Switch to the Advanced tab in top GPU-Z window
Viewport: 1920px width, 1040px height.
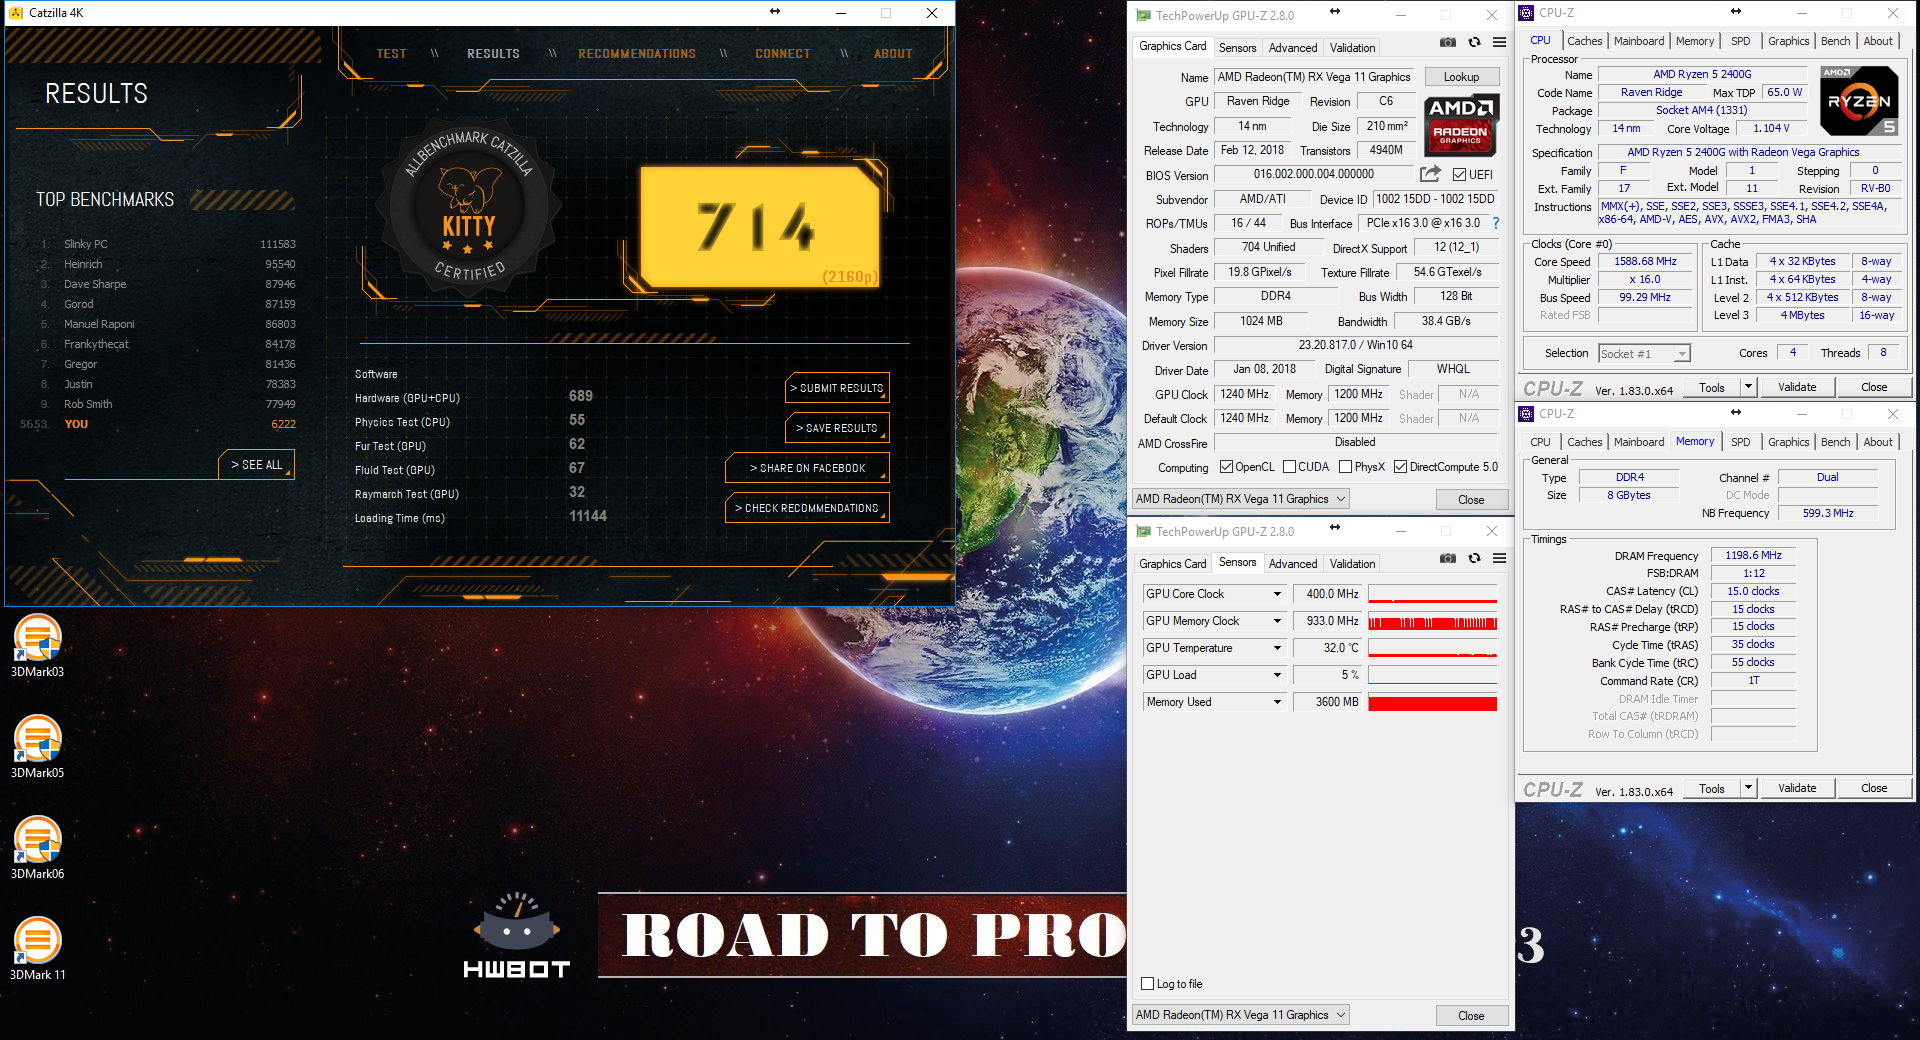pyautogui.click(x=1292, y=48)
